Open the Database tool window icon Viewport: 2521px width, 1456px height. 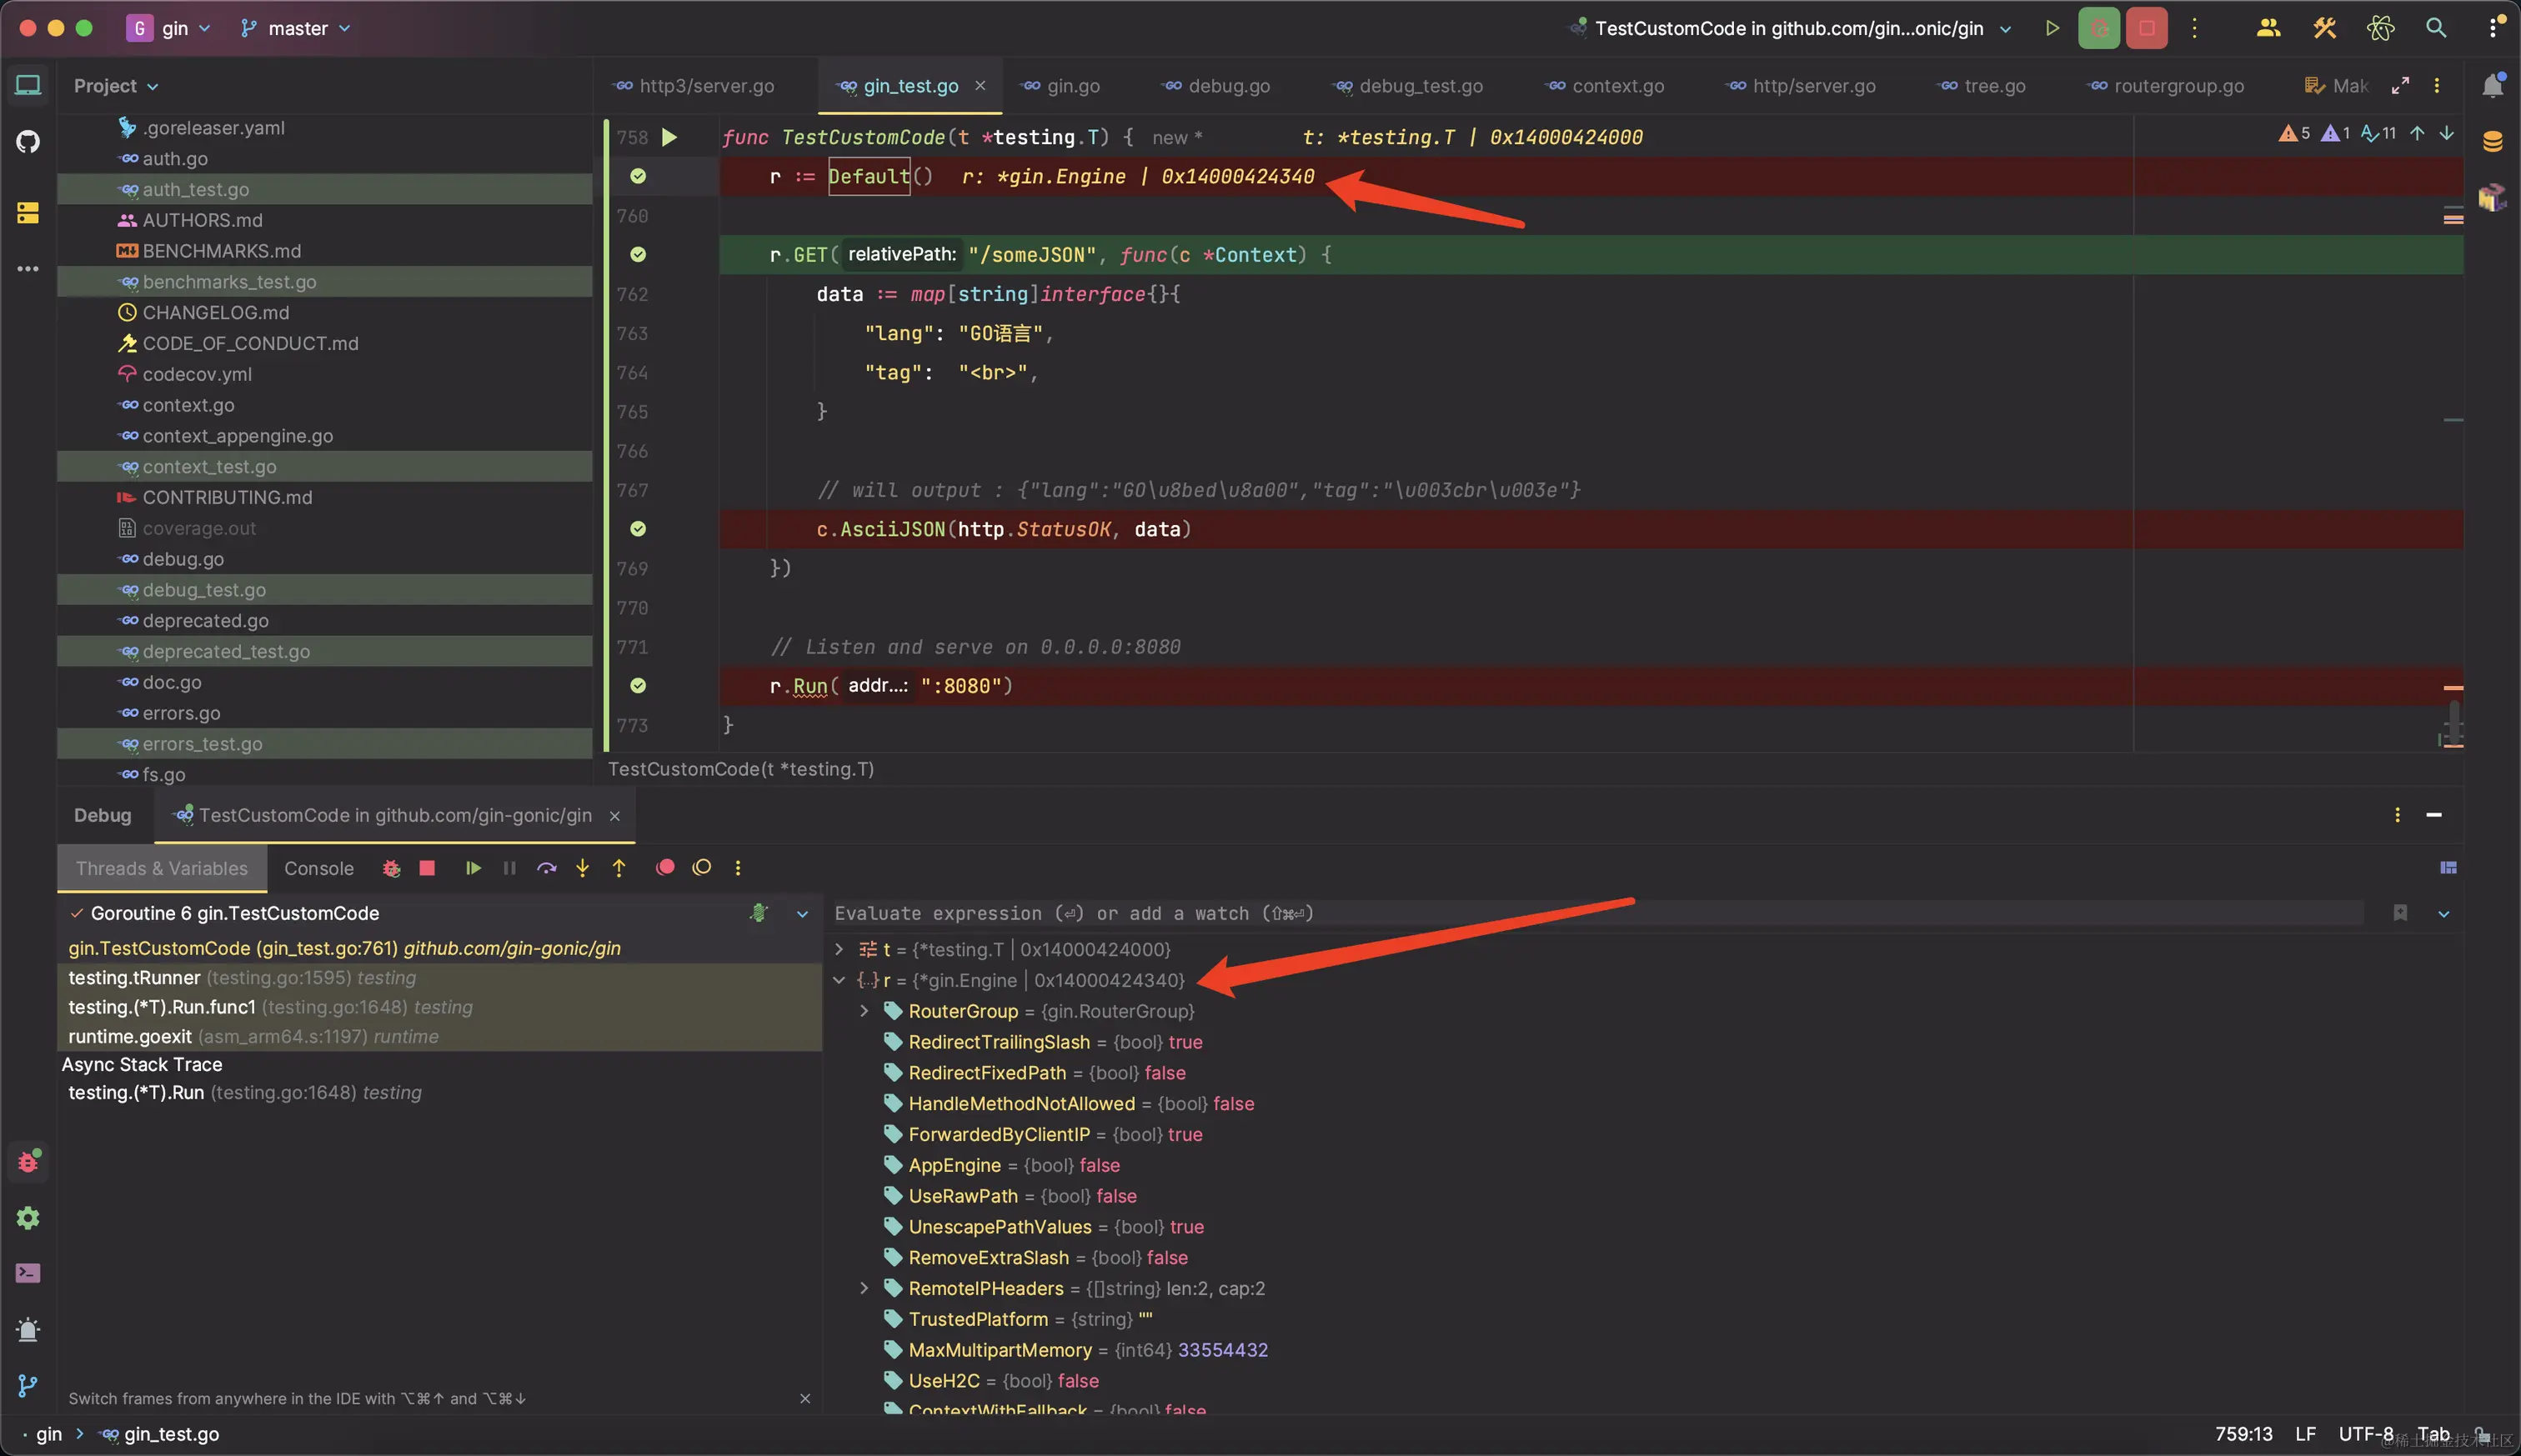[2492, 142]
